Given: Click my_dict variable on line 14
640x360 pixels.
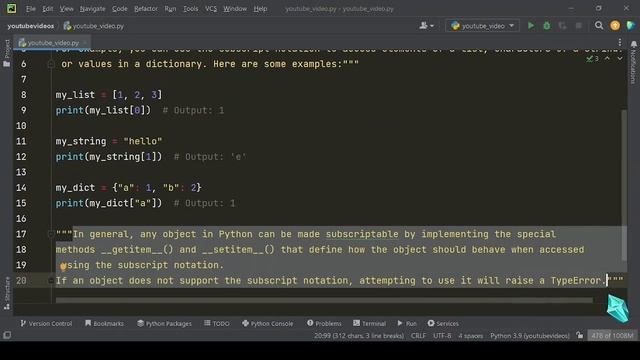Looking at the screenshot, I should tap(75, 188).
